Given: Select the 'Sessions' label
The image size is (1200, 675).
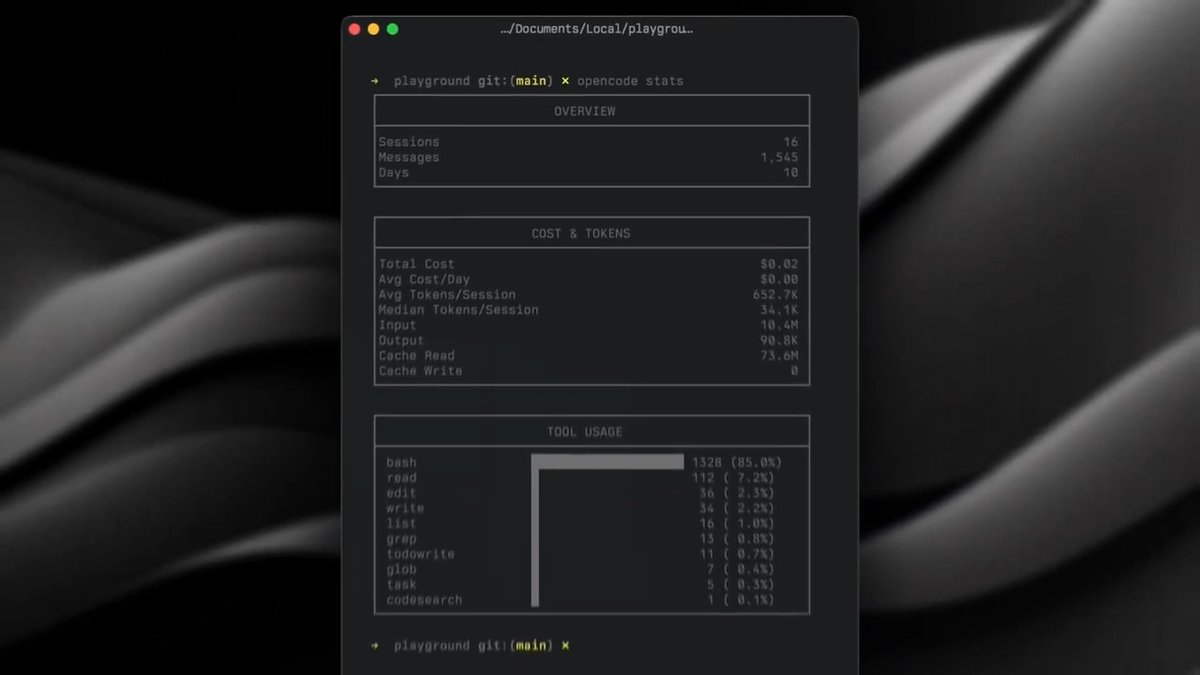Looking at the screenshot, I should (x=409, y=142).
